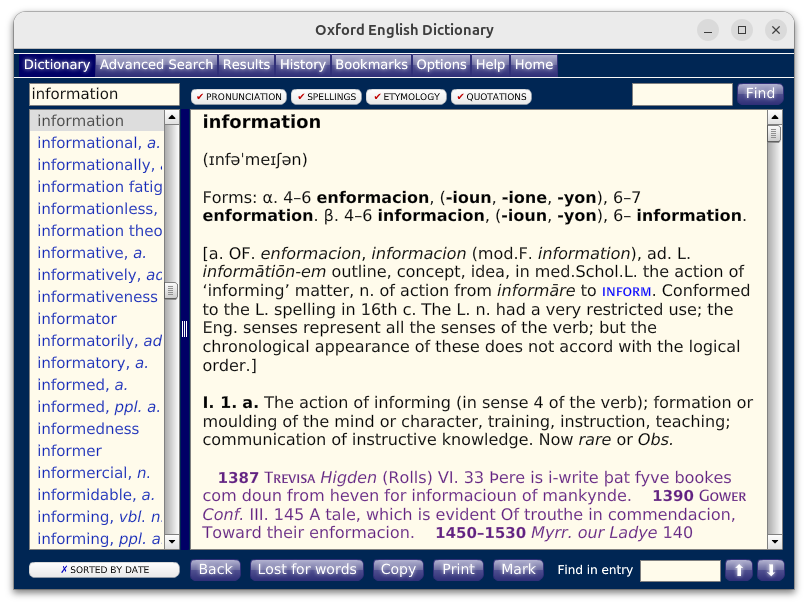Open the Bookmarks tab

tap(372, 64)
